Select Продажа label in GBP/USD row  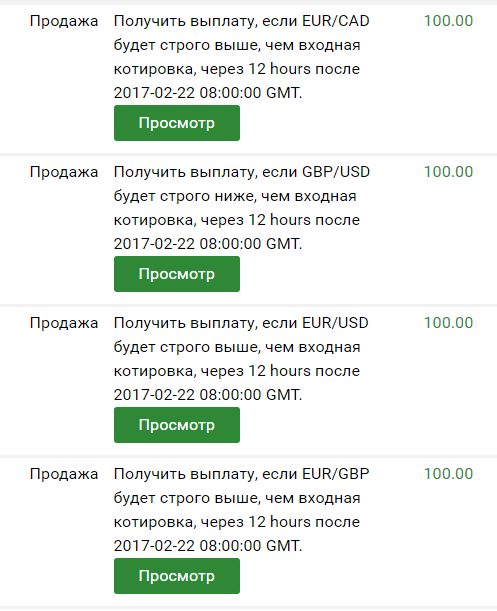point(64,173)
